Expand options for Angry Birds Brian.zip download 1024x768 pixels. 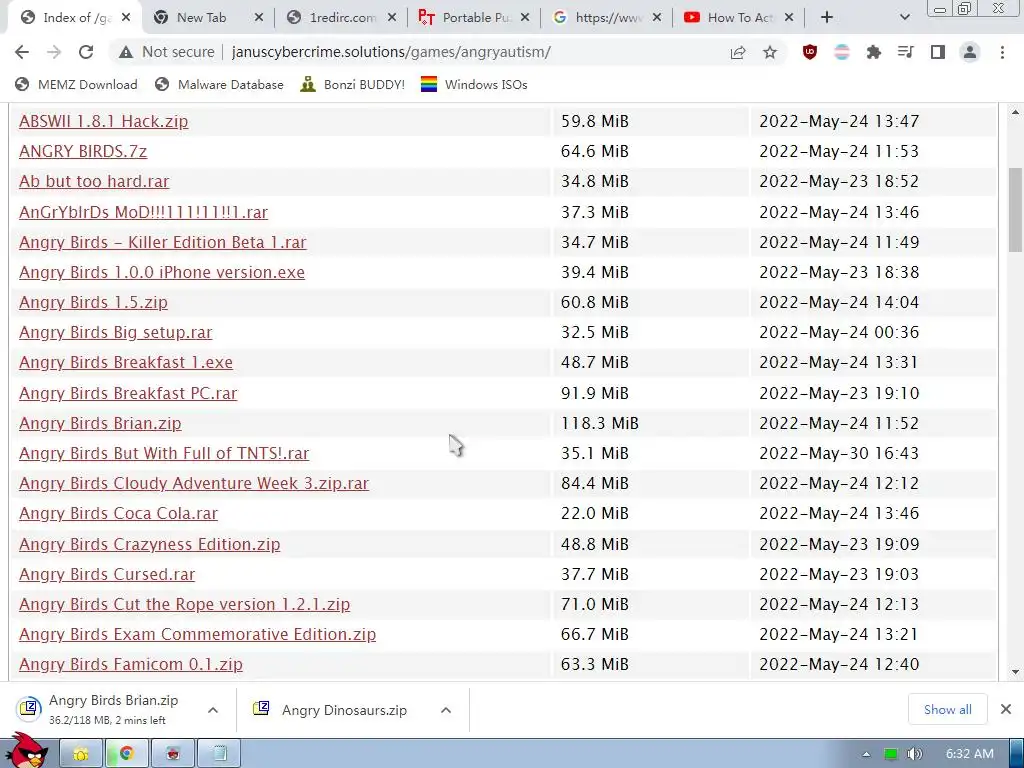(213, 710)
